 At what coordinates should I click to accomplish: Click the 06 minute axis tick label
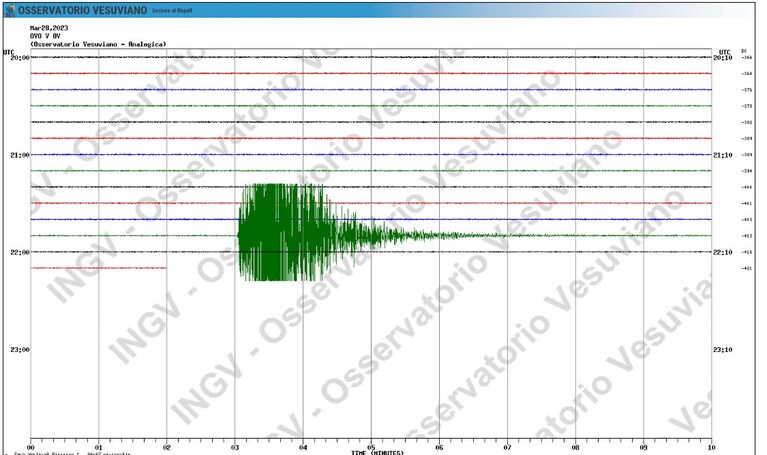439,447
